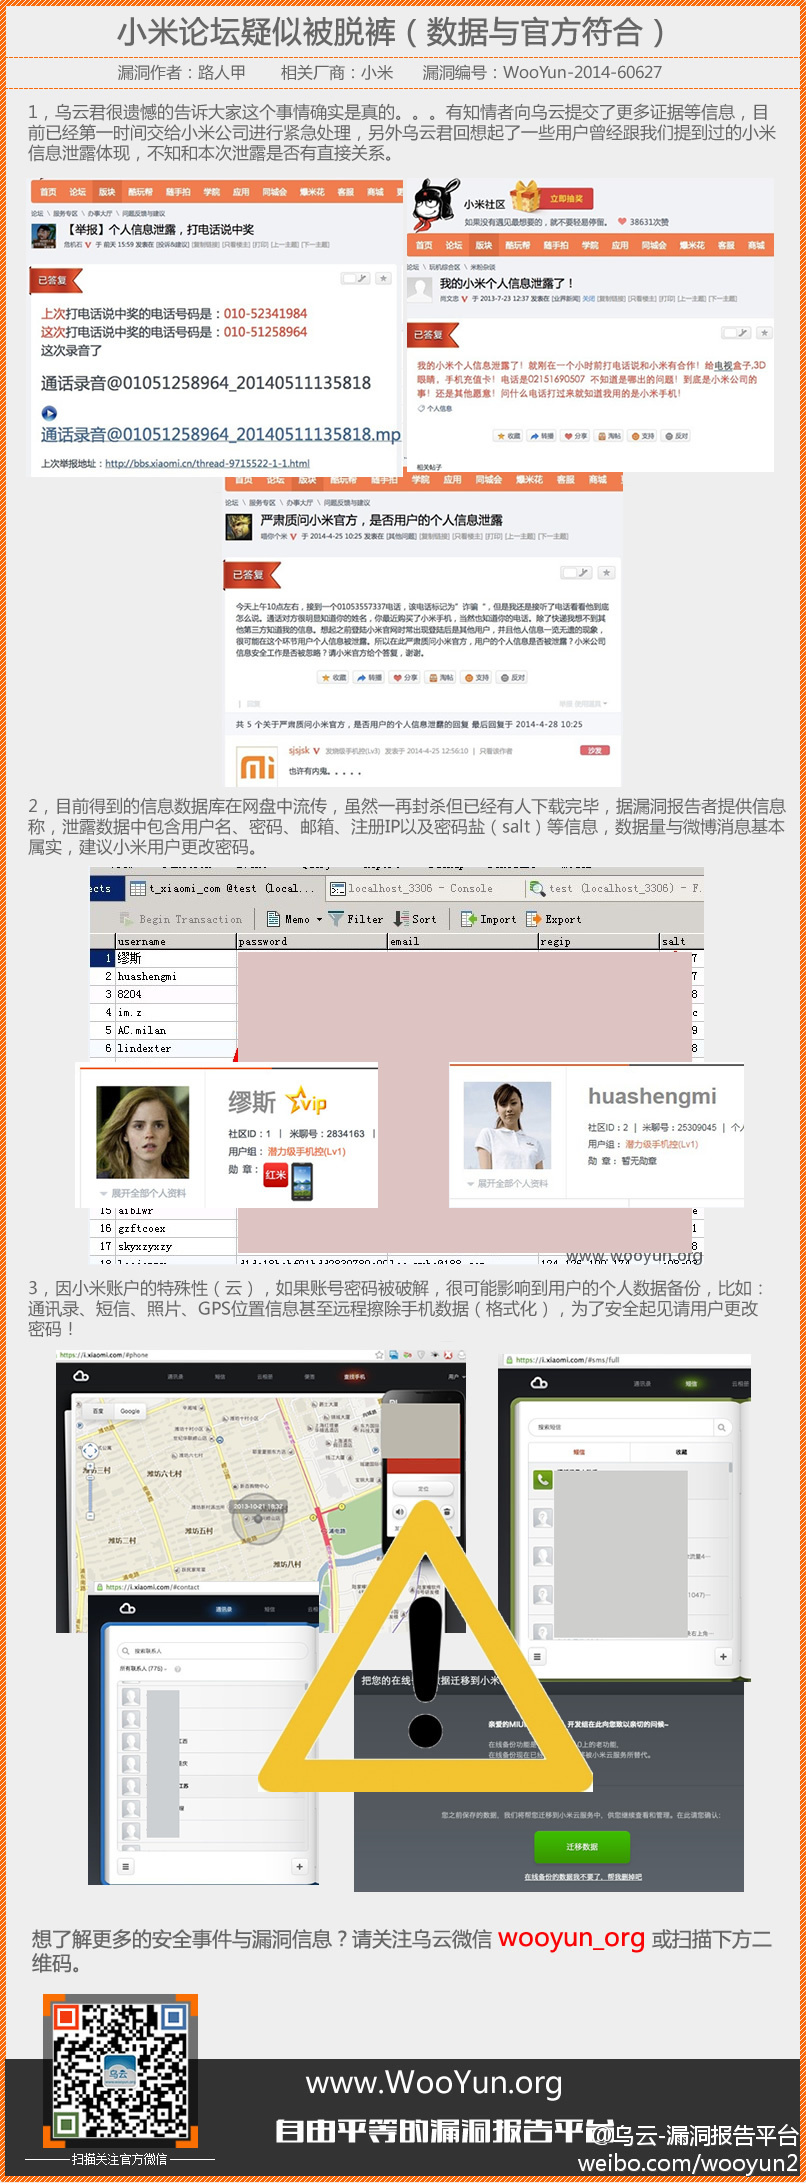The height and width of the screenshot is (2183, 806).
Task: Click the sound icon on phone panel
Action: 400,1511
